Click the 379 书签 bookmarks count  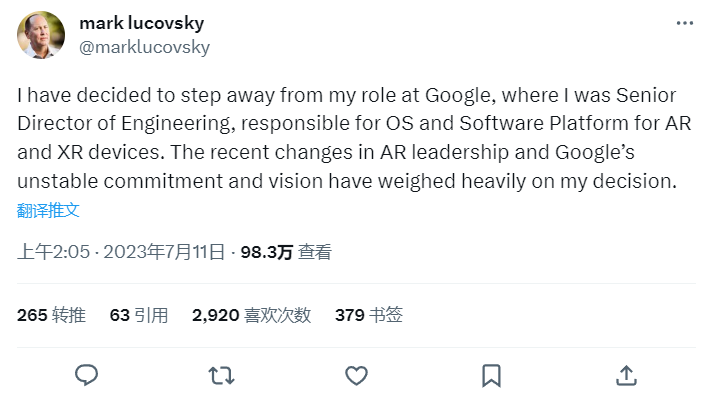[x=369, y=315]
